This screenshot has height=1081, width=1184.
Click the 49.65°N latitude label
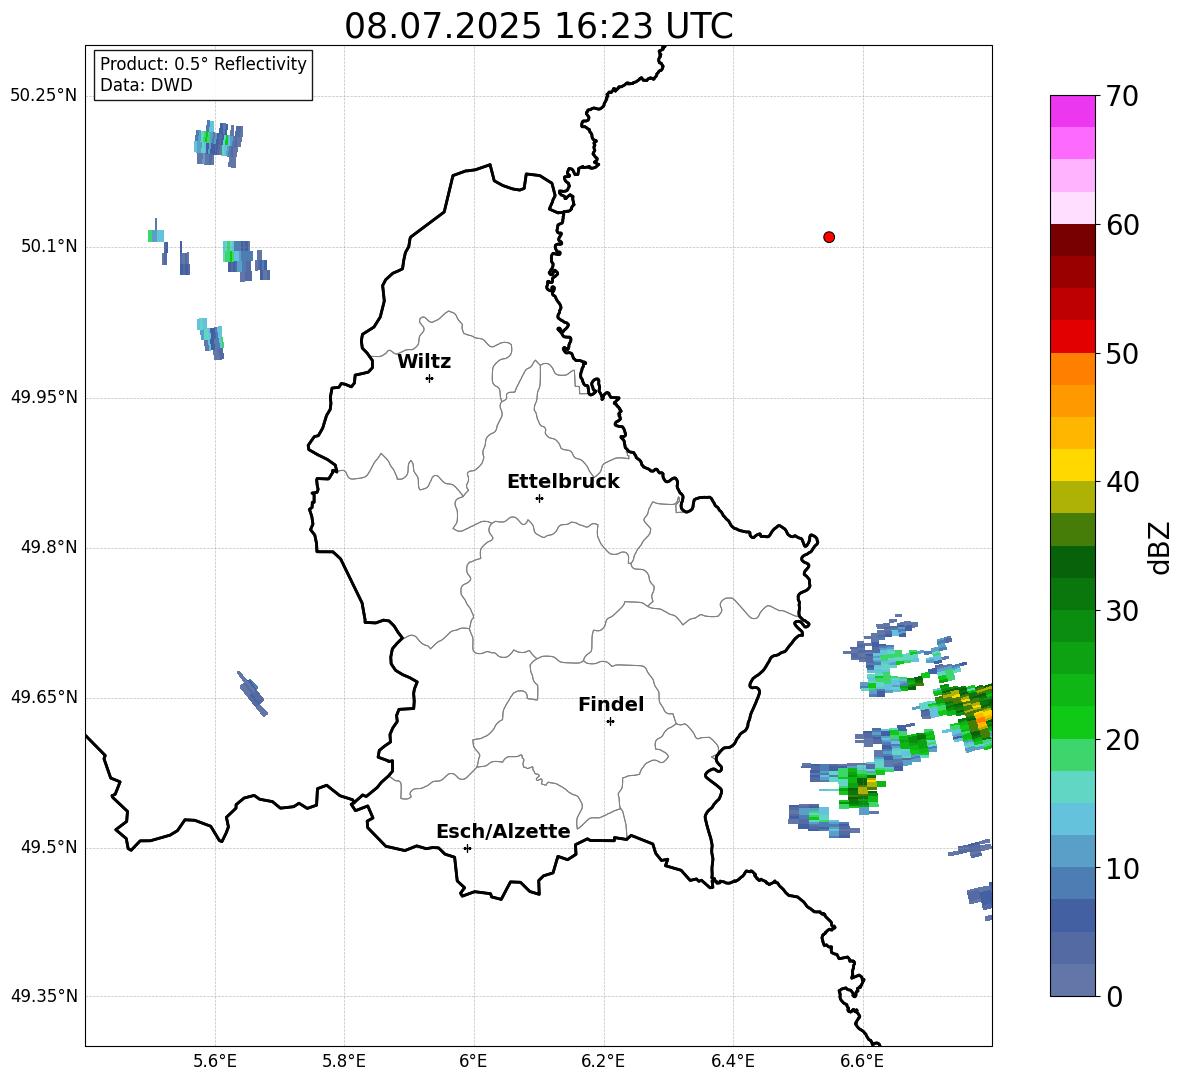tap(44, 697)
